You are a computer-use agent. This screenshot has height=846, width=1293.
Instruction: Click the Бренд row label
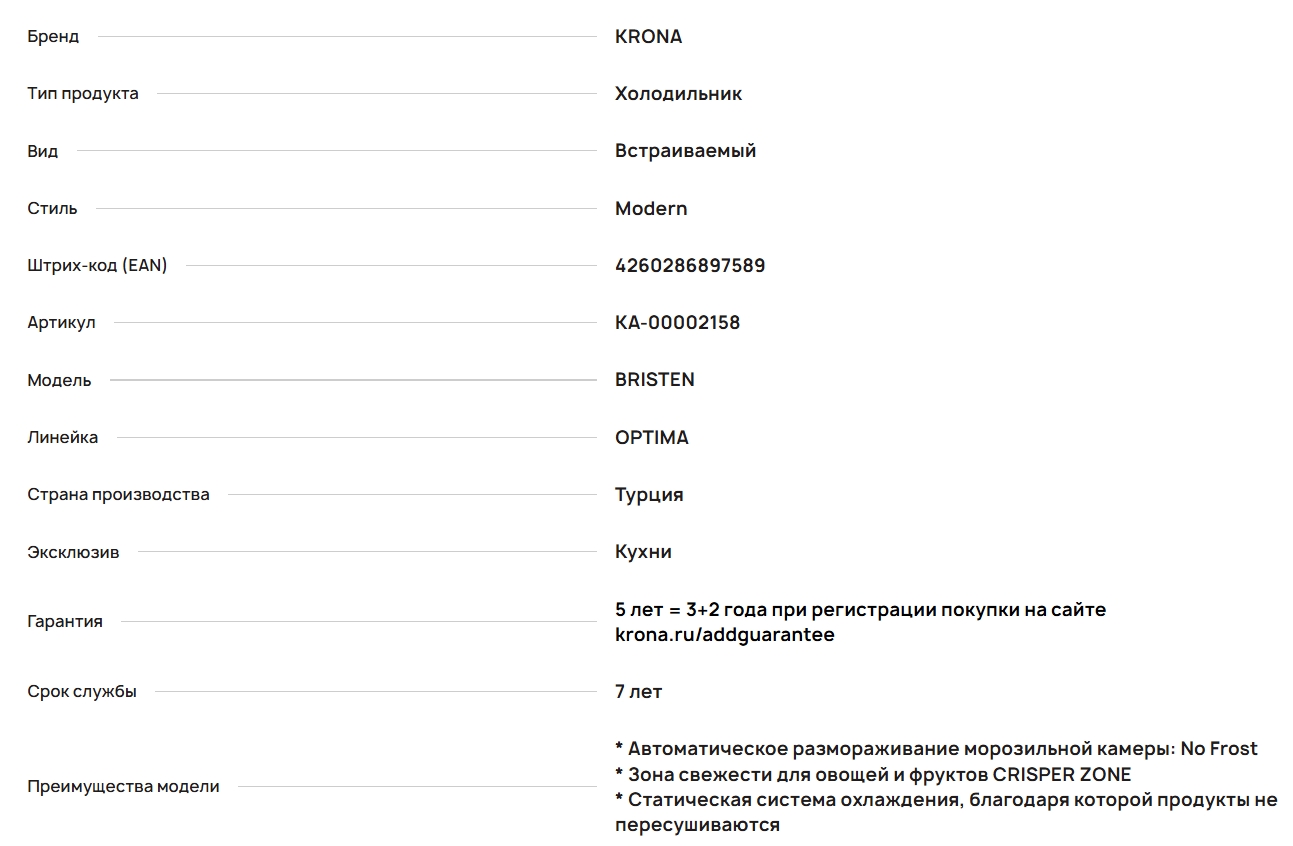coord(53,37)
